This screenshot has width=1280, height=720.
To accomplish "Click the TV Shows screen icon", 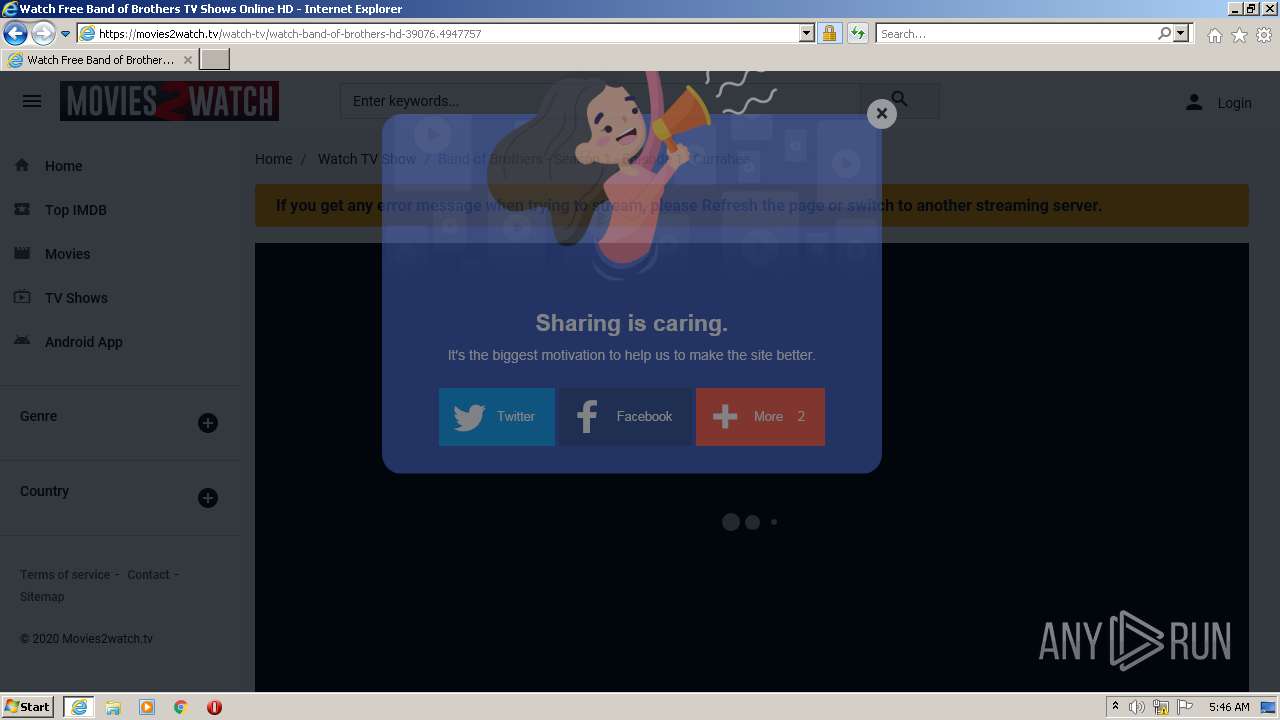I will pos(22,297).
